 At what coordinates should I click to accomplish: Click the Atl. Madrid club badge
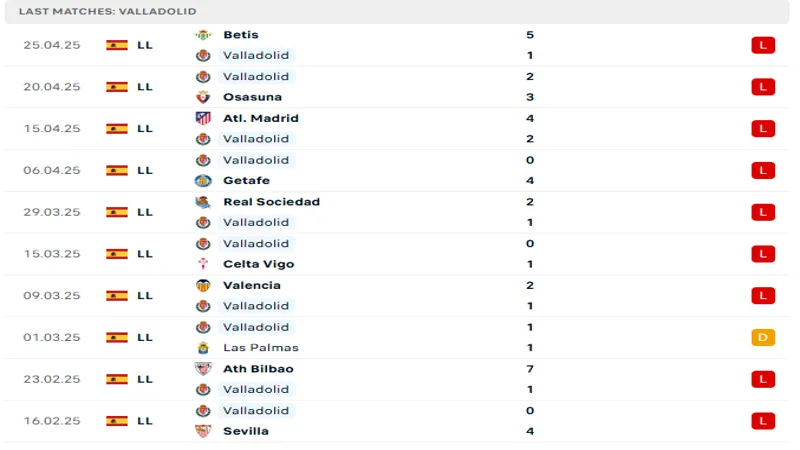click(x=203, y=118)
